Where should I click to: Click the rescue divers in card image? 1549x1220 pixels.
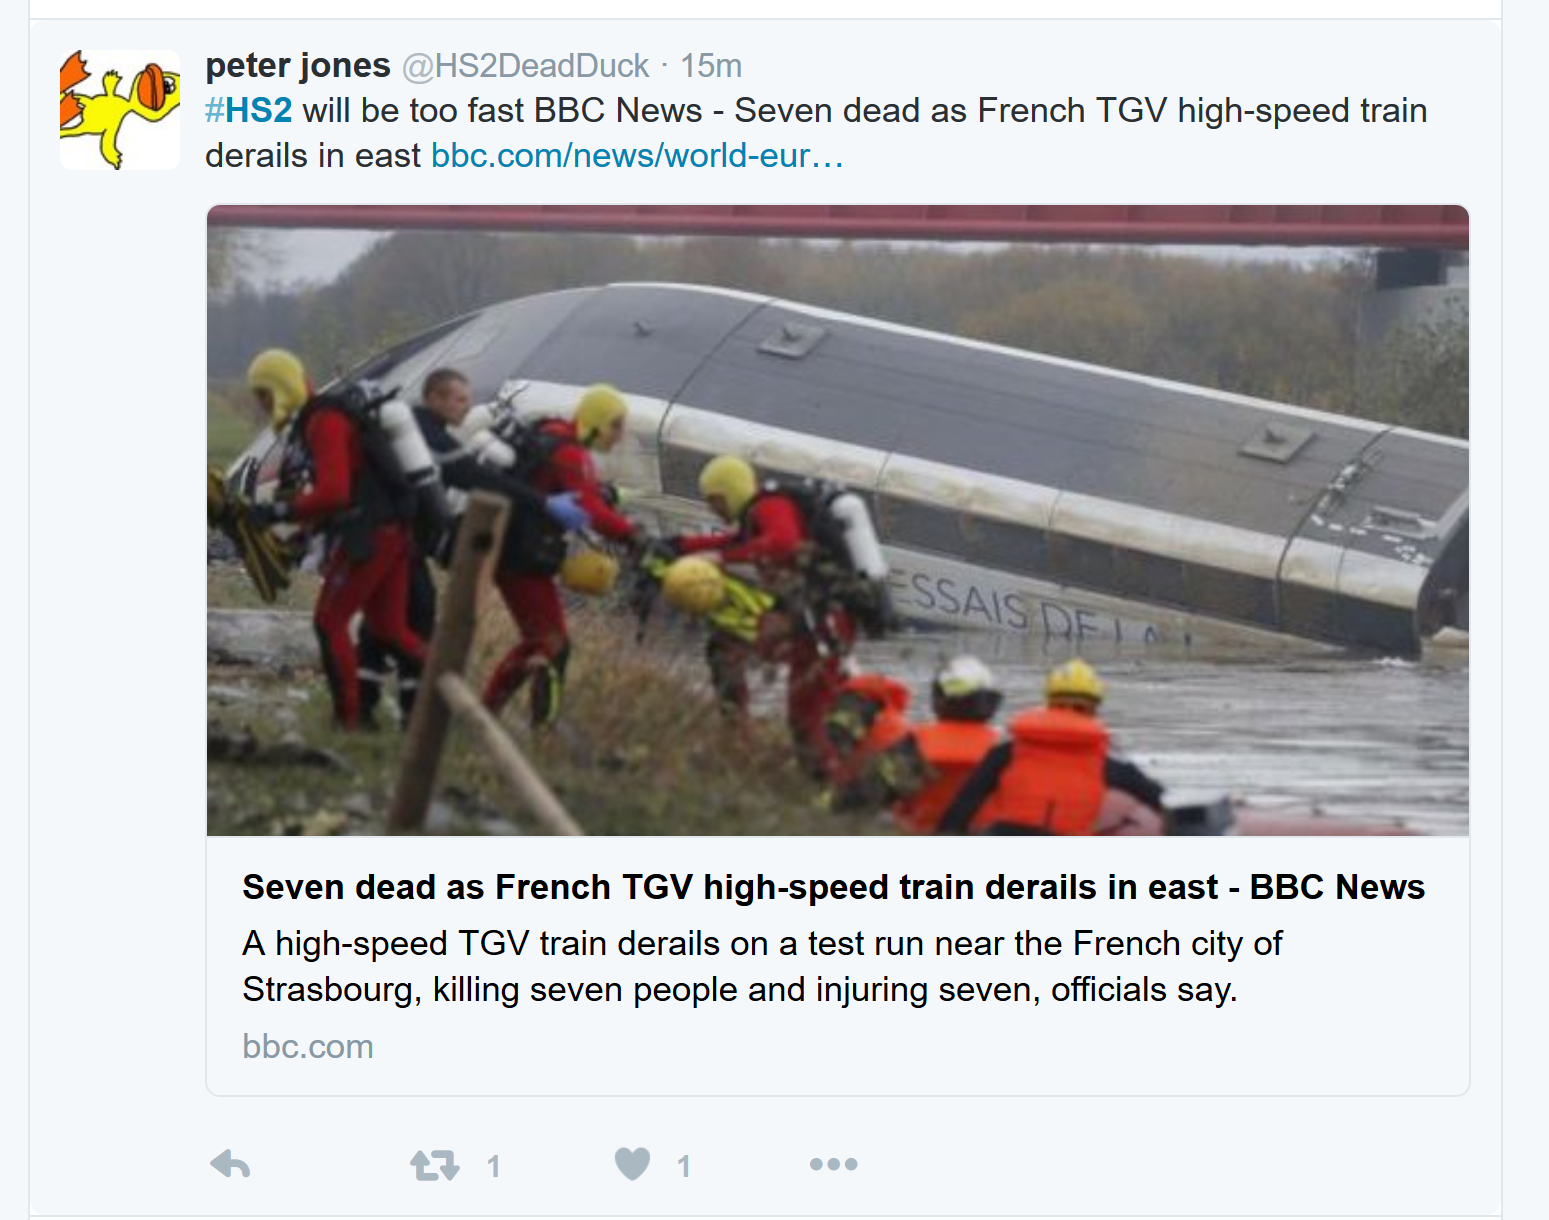pos(550,560)
